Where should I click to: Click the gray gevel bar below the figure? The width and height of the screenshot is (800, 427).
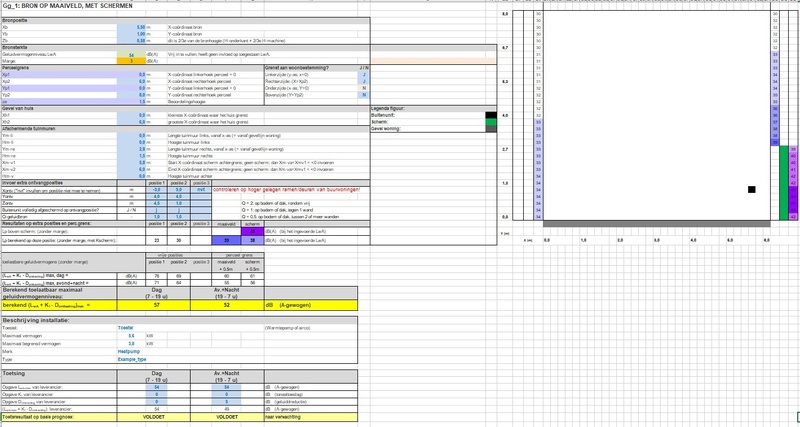click(x=657, y=223)
